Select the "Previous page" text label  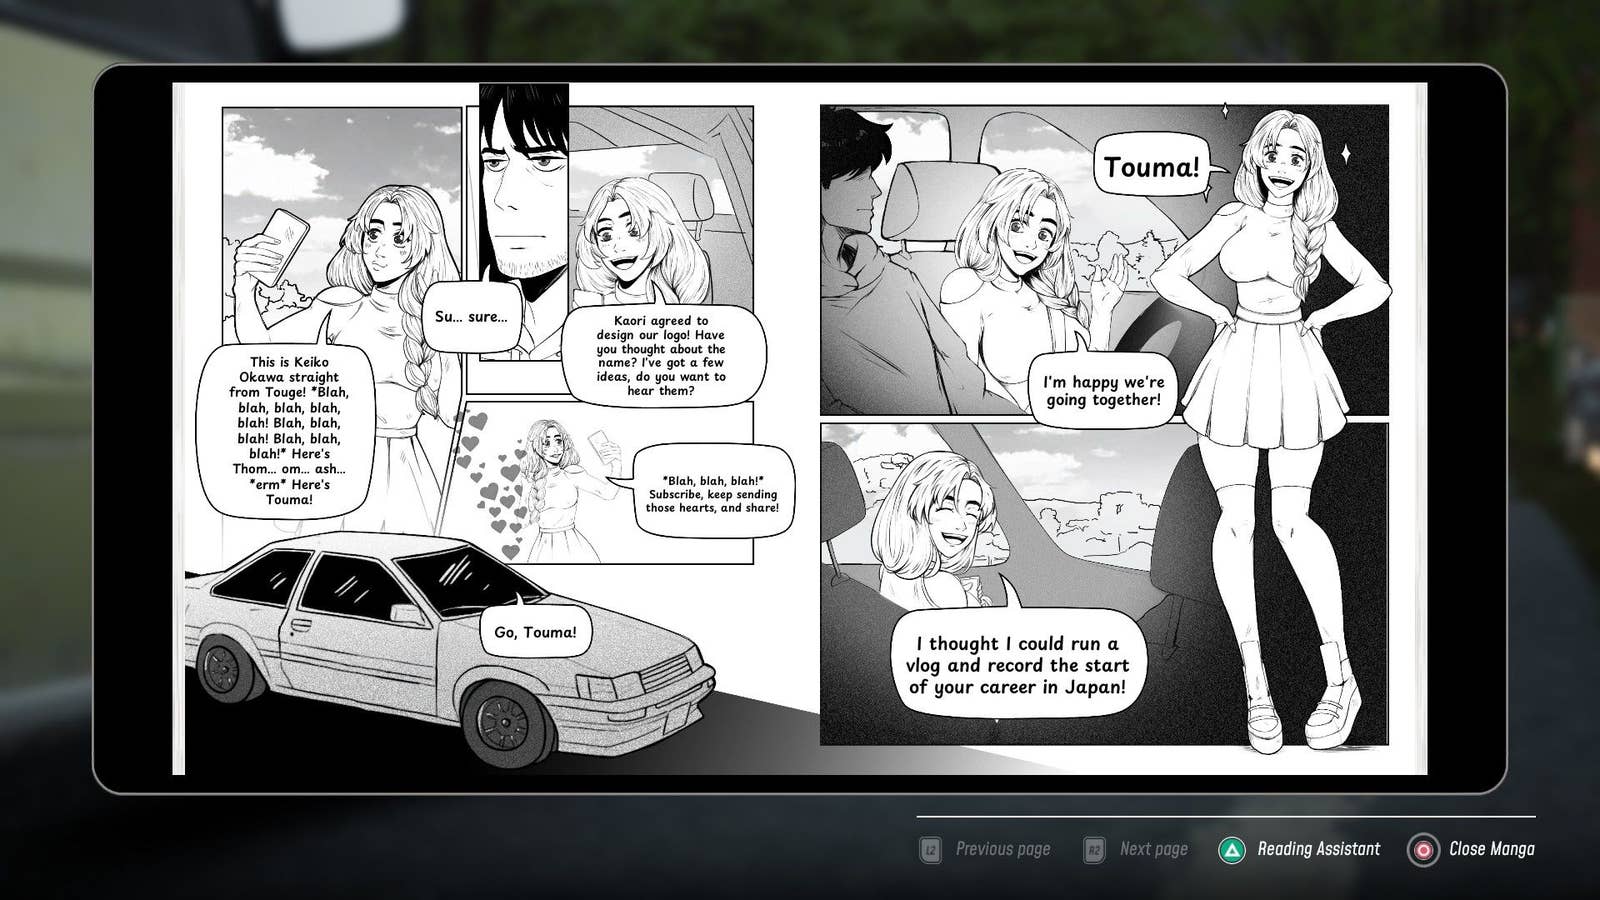[1002, 849]
